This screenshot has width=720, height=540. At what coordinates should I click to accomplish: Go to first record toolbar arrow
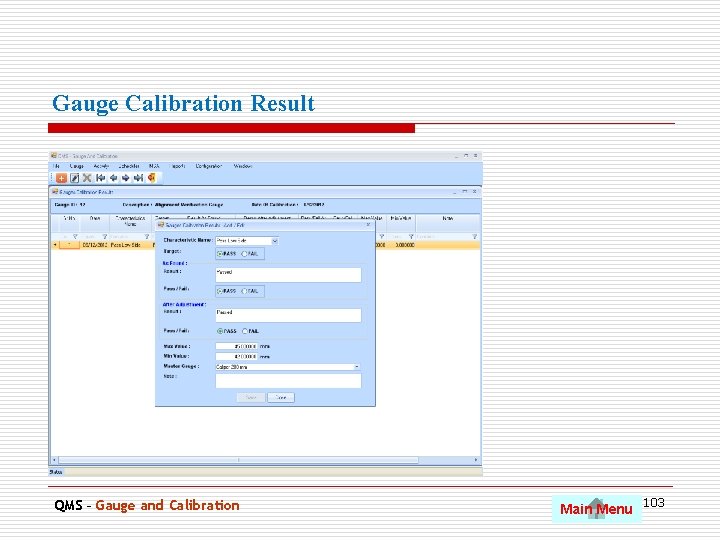101,178
